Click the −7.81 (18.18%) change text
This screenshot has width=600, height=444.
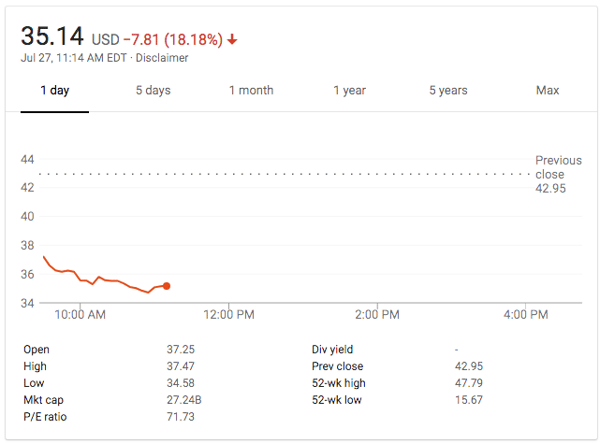click(172, 40)
